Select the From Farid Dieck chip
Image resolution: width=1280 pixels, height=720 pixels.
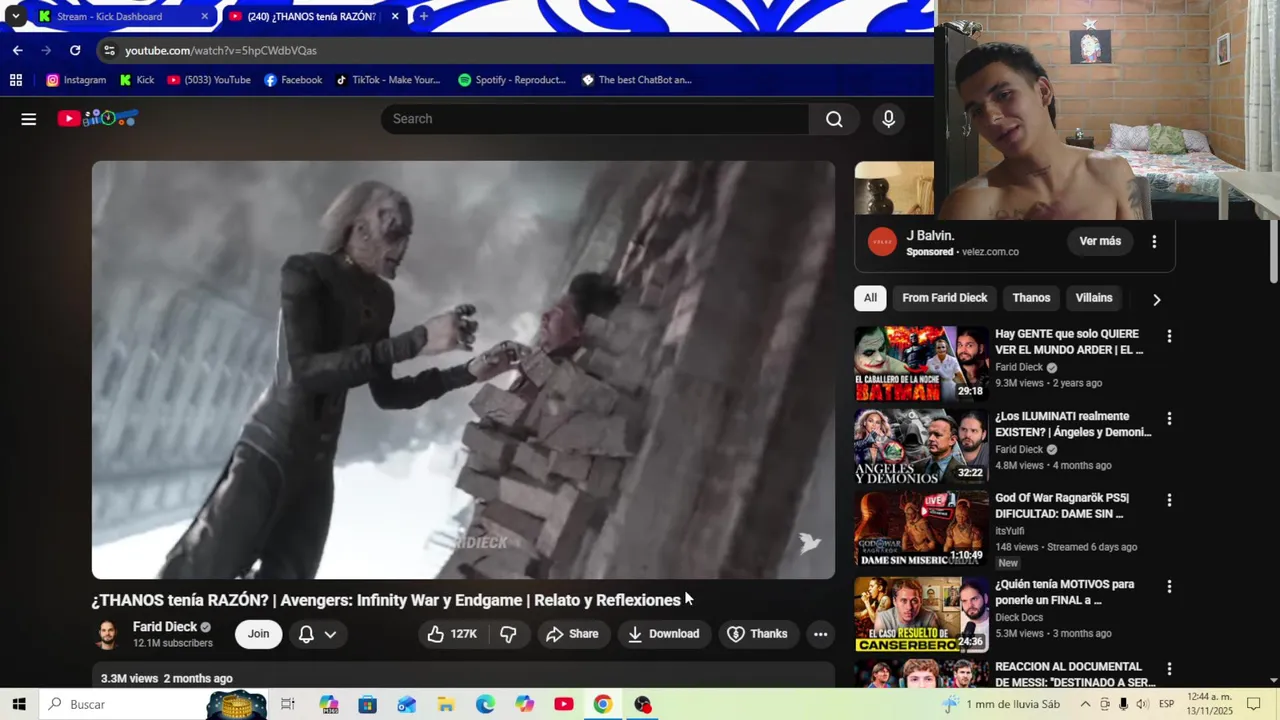click(x=944, y=298)
